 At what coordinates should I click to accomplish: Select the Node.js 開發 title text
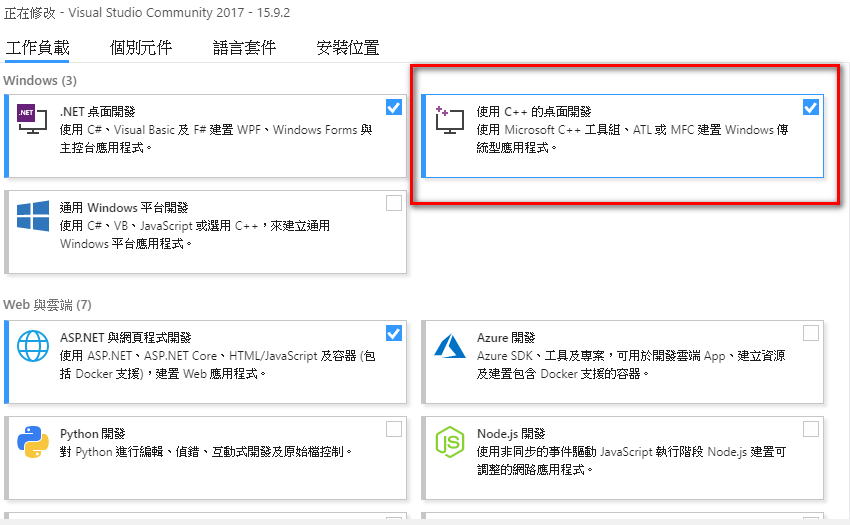511,434
